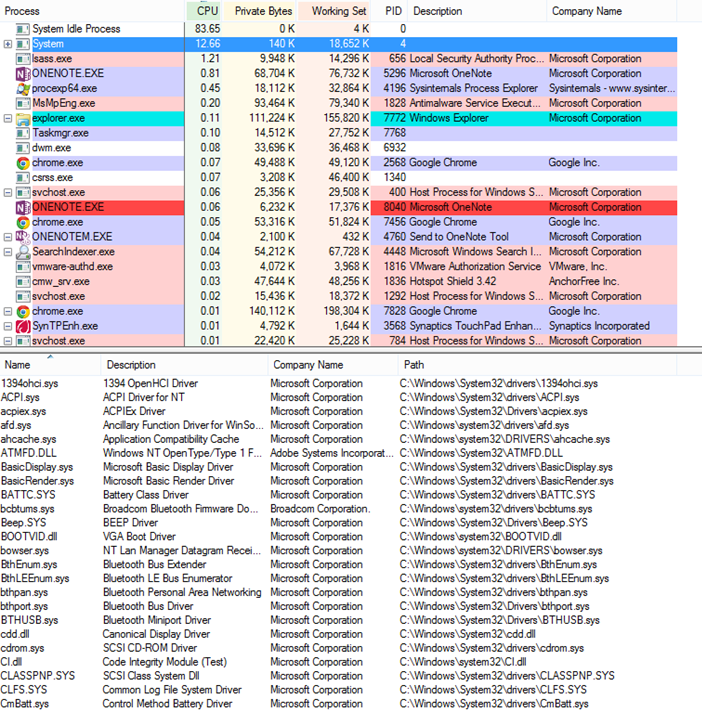Sort processes by upper Company Name header

pos(612,11)
